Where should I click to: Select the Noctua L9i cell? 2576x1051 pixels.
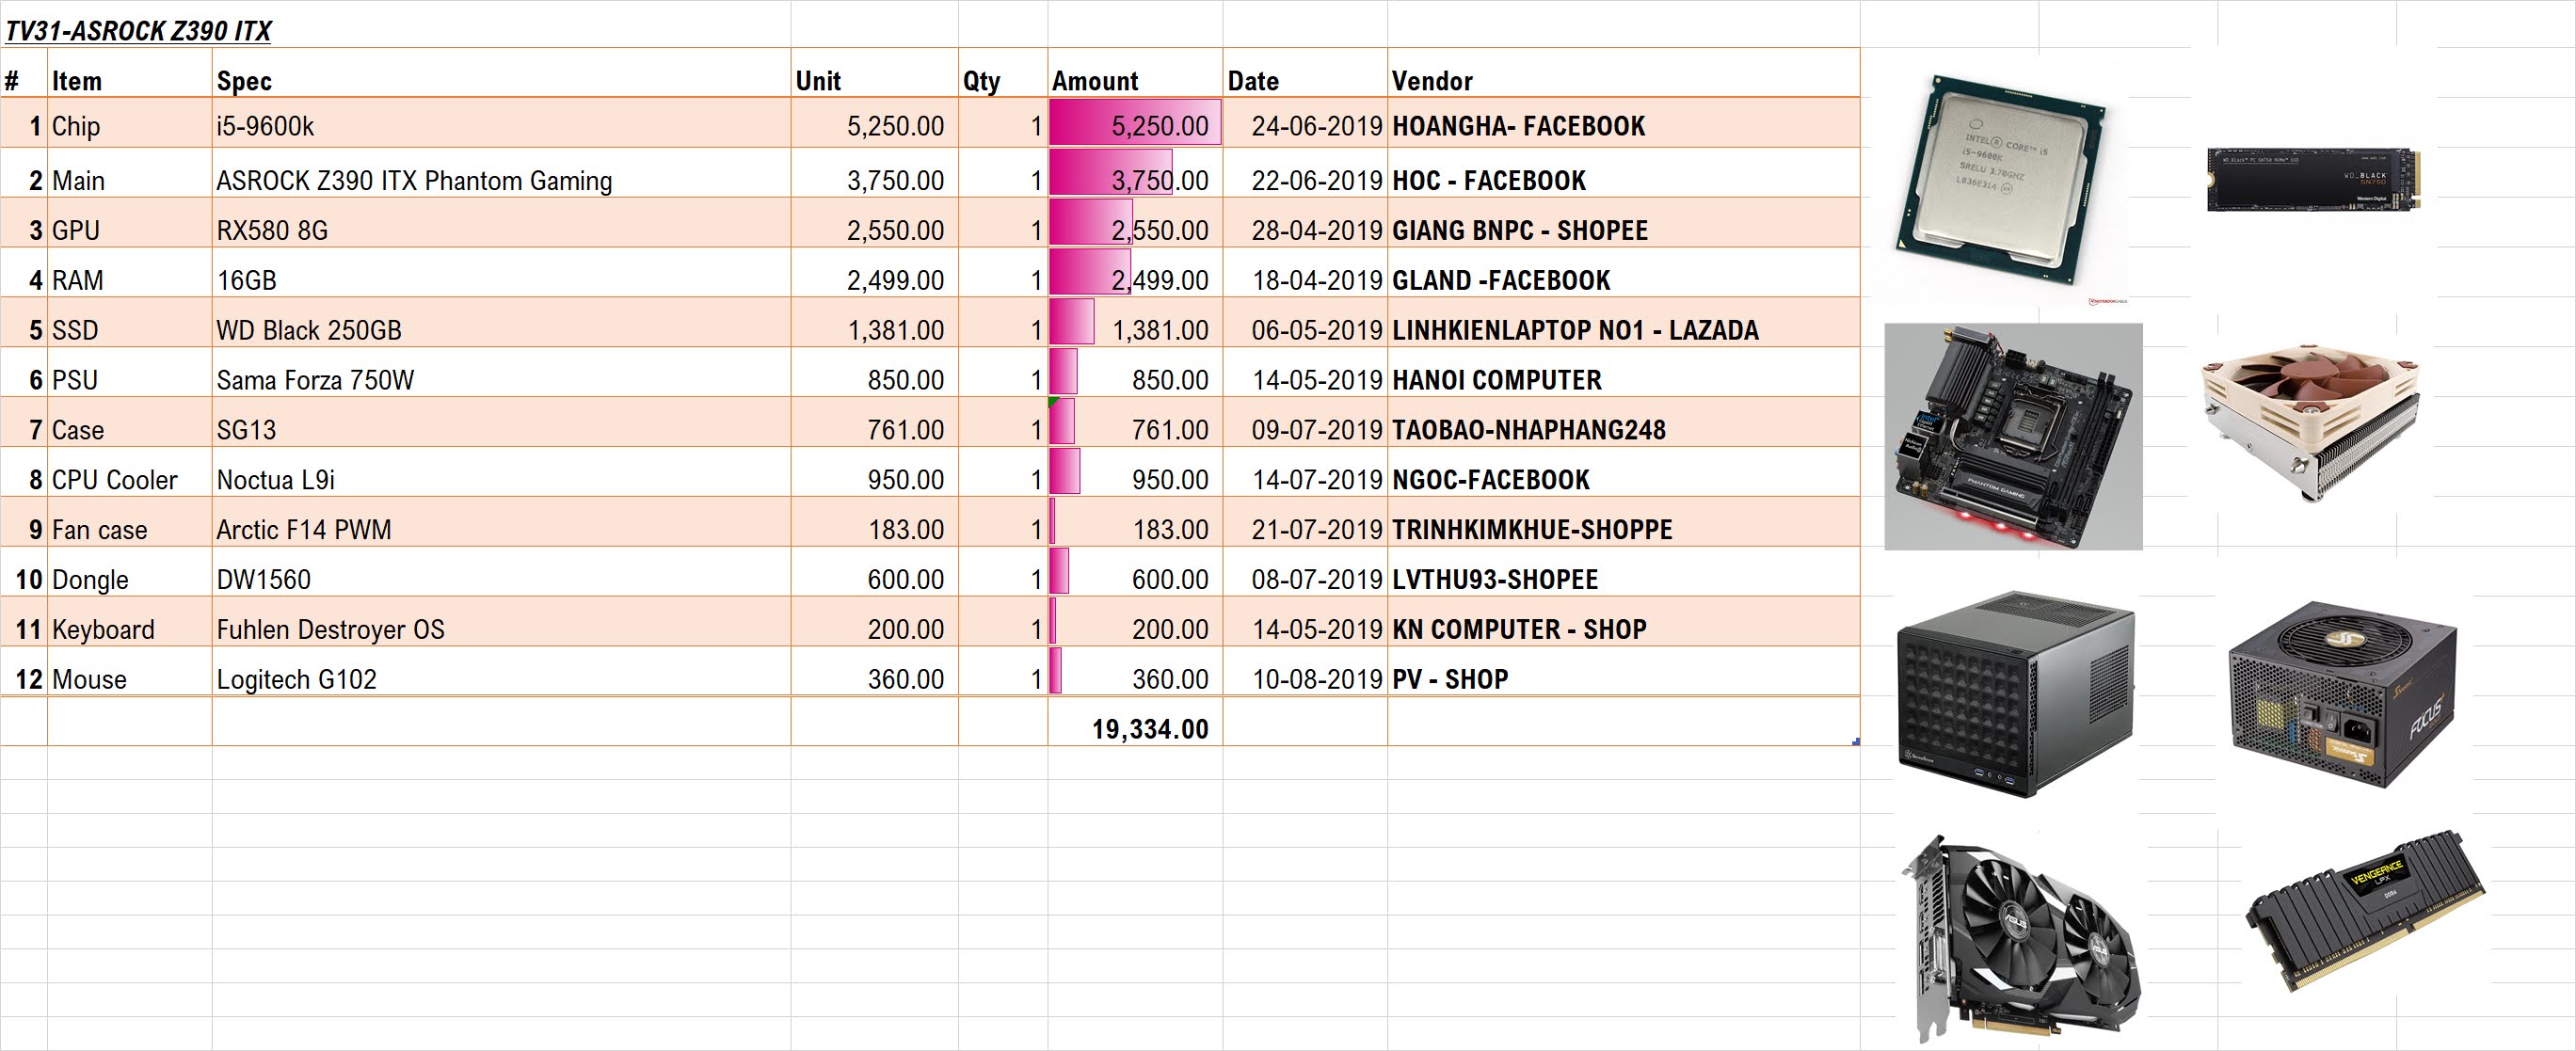click(501, 474)
